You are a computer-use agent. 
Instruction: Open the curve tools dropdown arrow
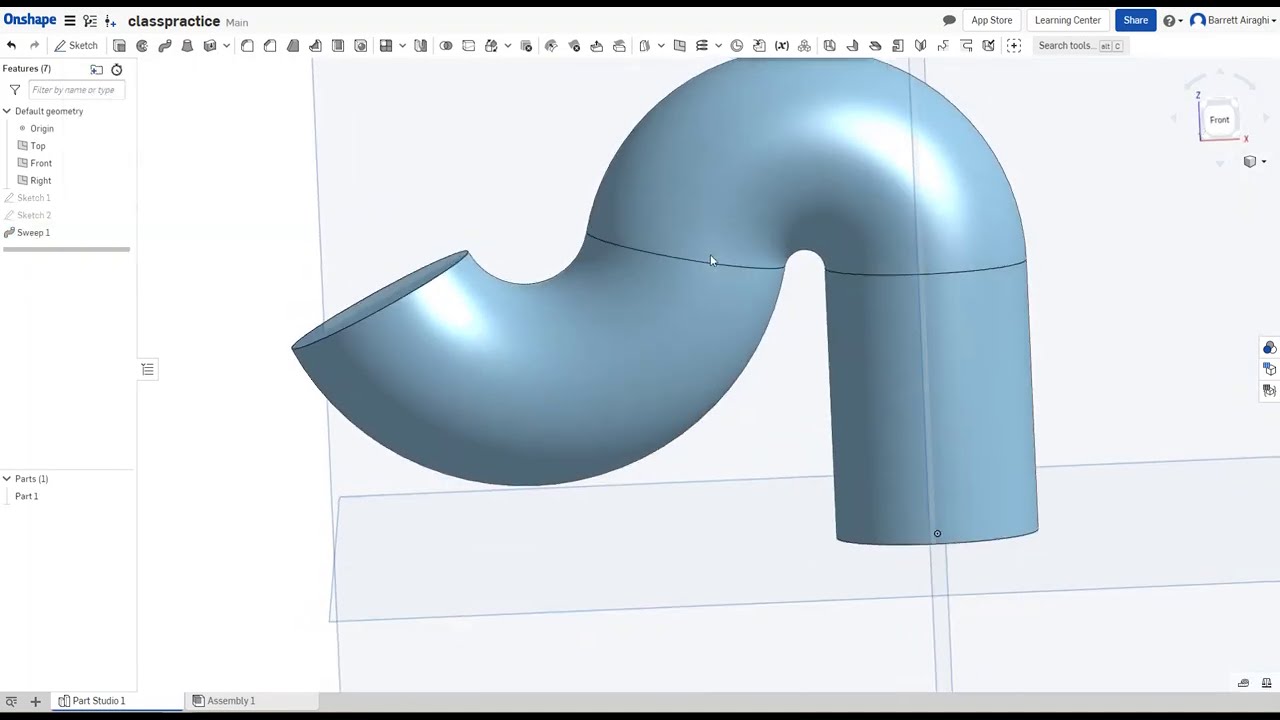[x=718, y=46]
